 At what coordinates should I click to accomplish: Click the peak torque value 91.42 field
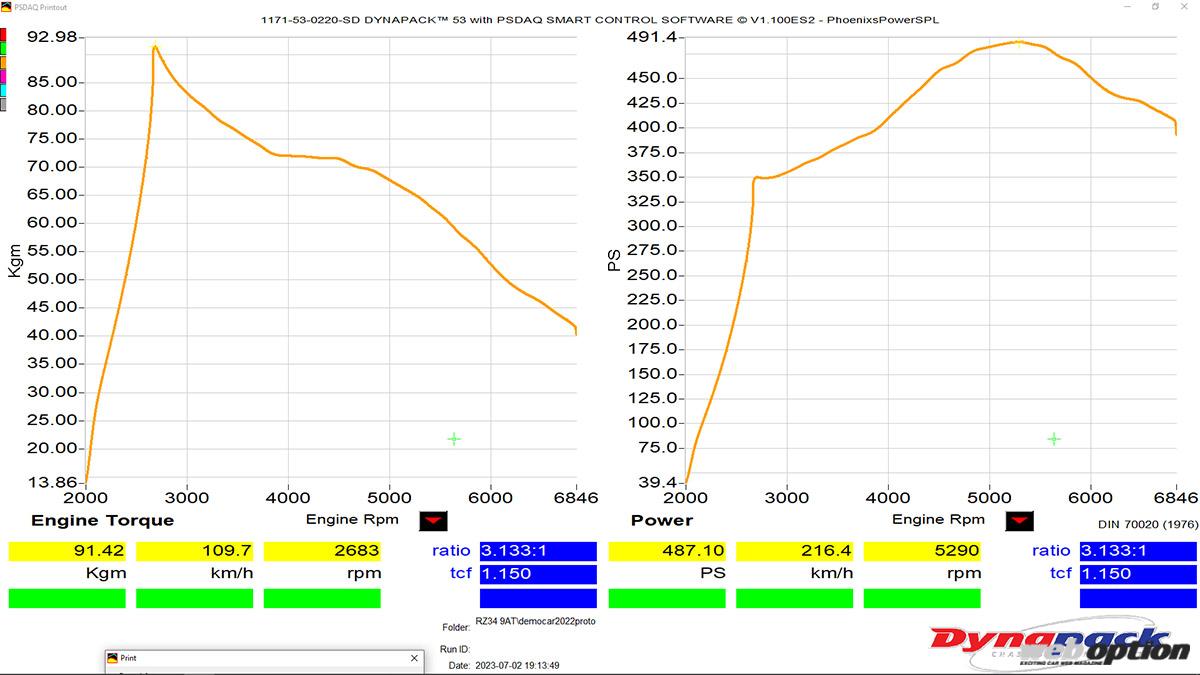67,551
